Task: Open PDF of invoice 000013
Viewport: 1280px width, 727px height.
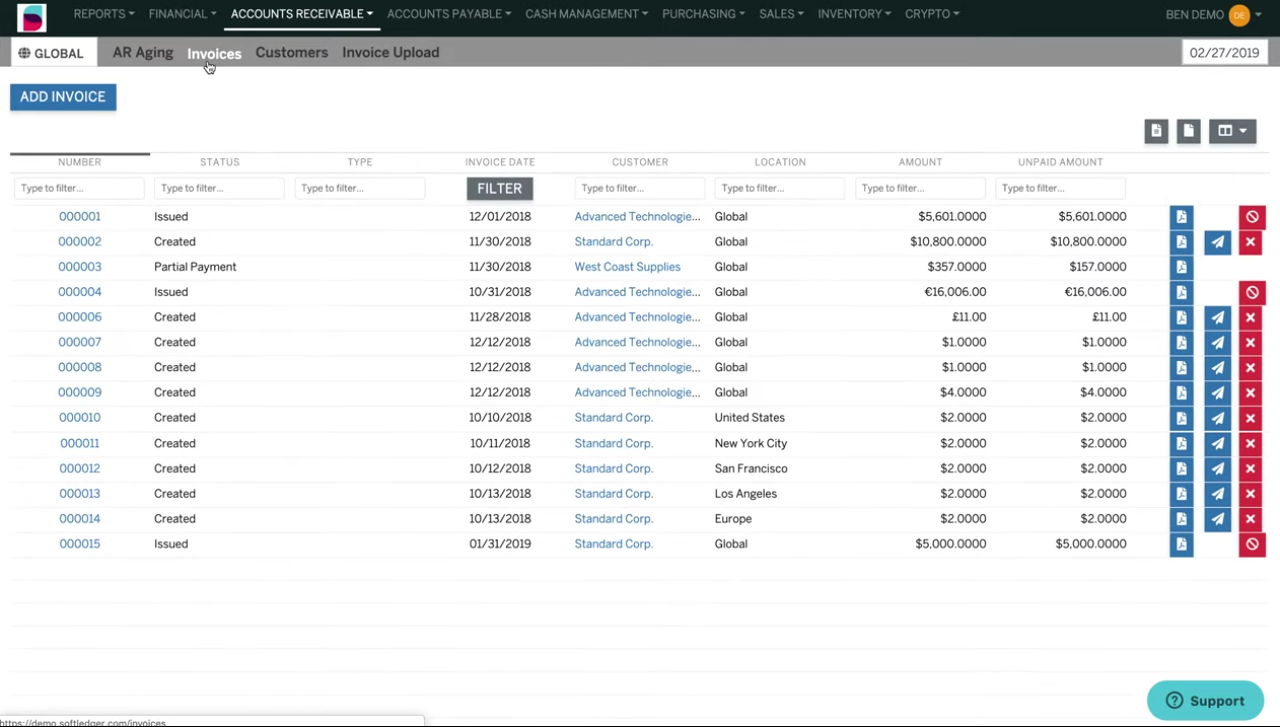Action: click(x=1181, y=494)
